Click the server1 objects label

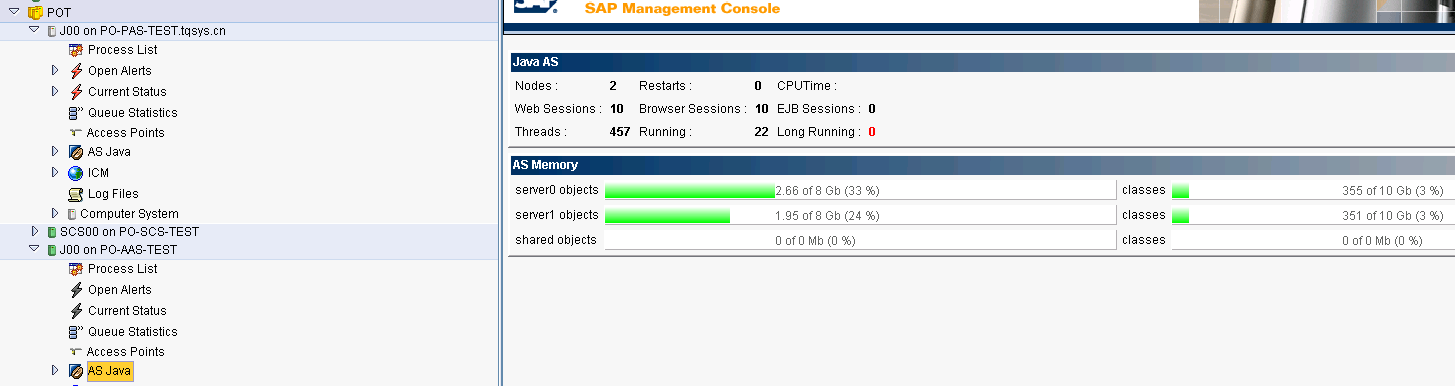557,215
